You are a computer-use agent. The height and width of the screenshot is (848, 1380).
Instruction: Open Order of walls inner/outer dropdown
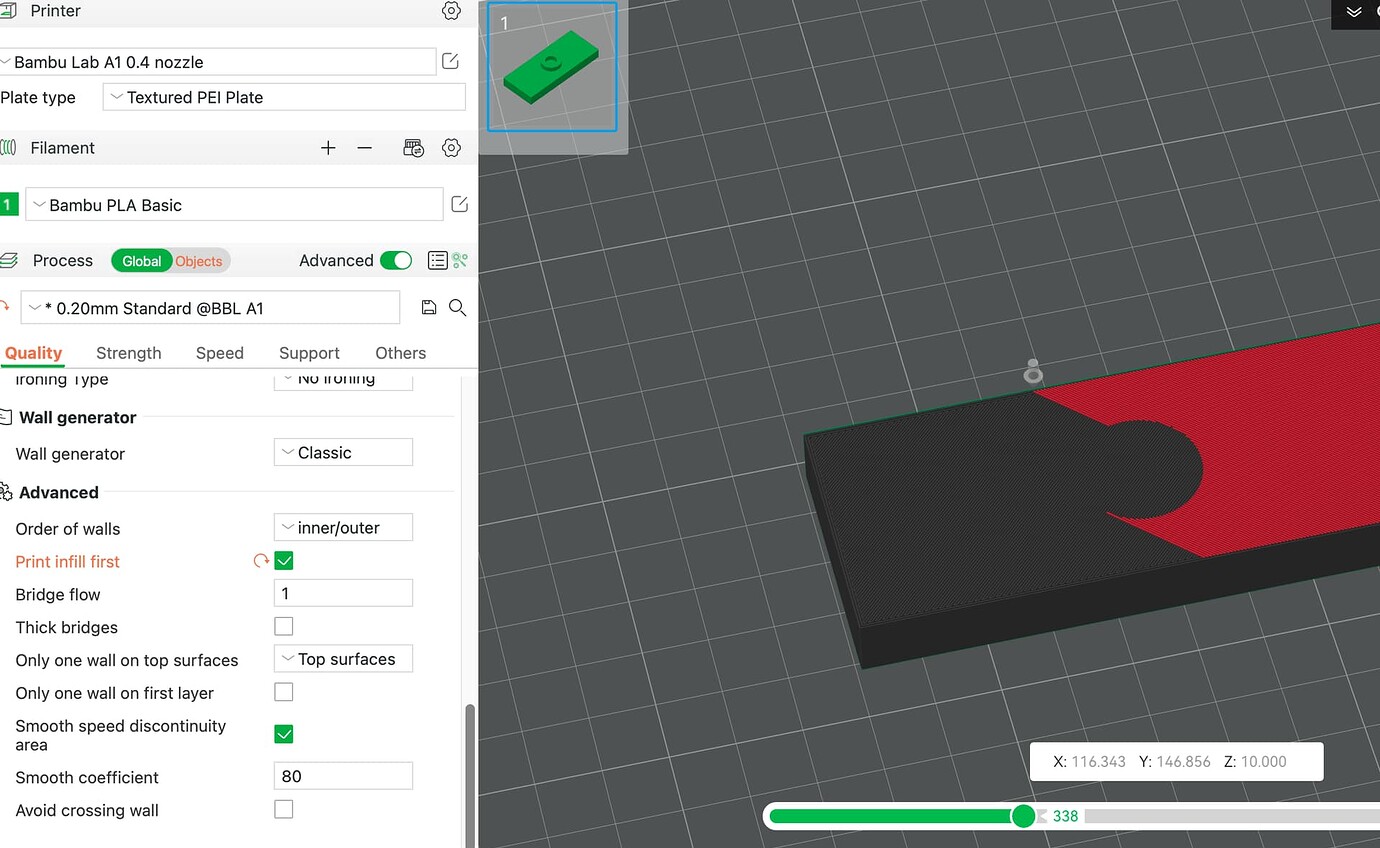[x=343, y=527]
